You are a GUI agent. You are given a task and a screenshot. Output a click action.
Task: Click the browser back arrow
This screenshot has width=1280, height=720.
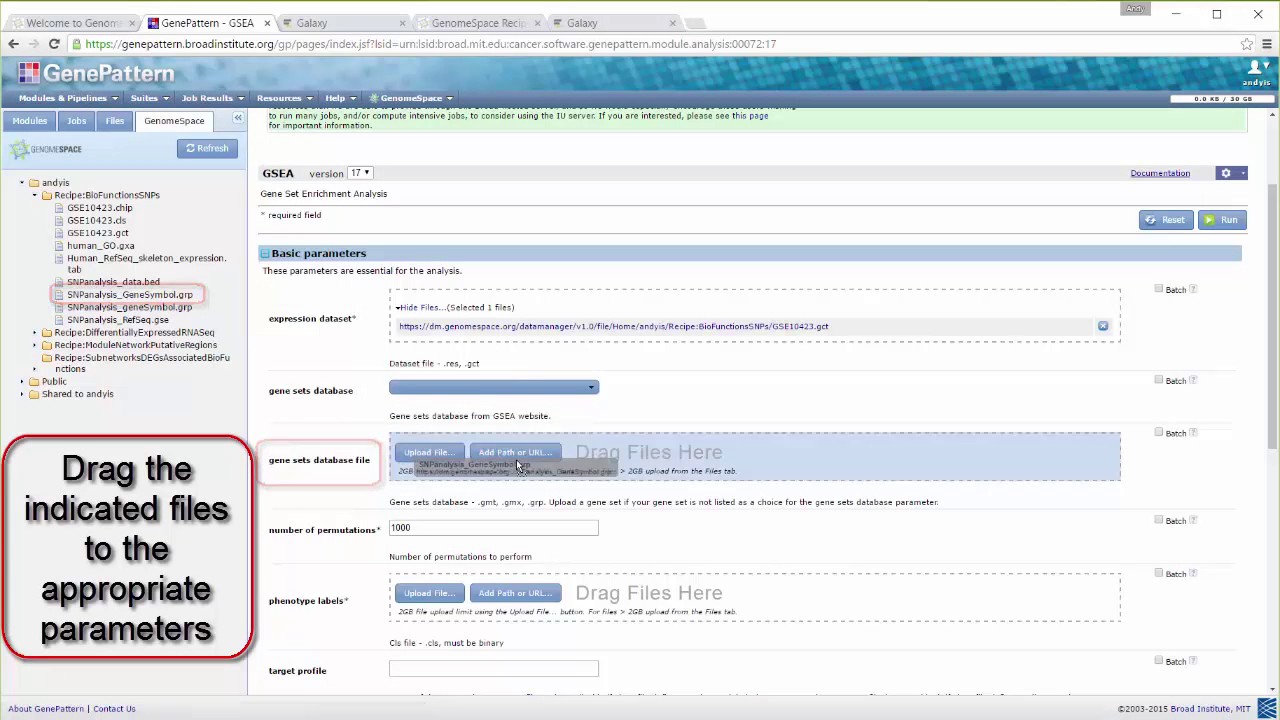[x=13, y=44]
